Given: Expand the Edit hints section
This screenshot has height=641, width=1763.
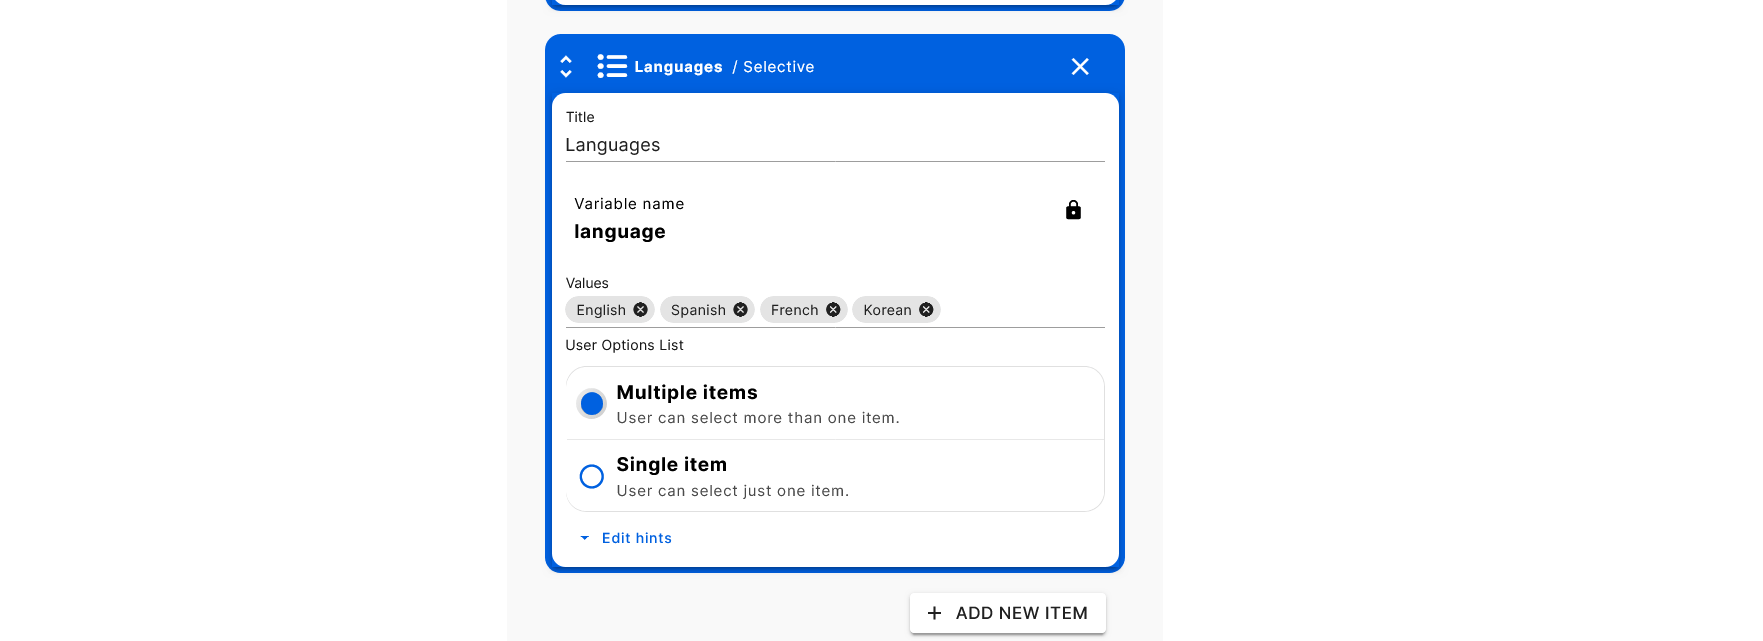Looking at the screenshot, I should [x=626, y=538].
